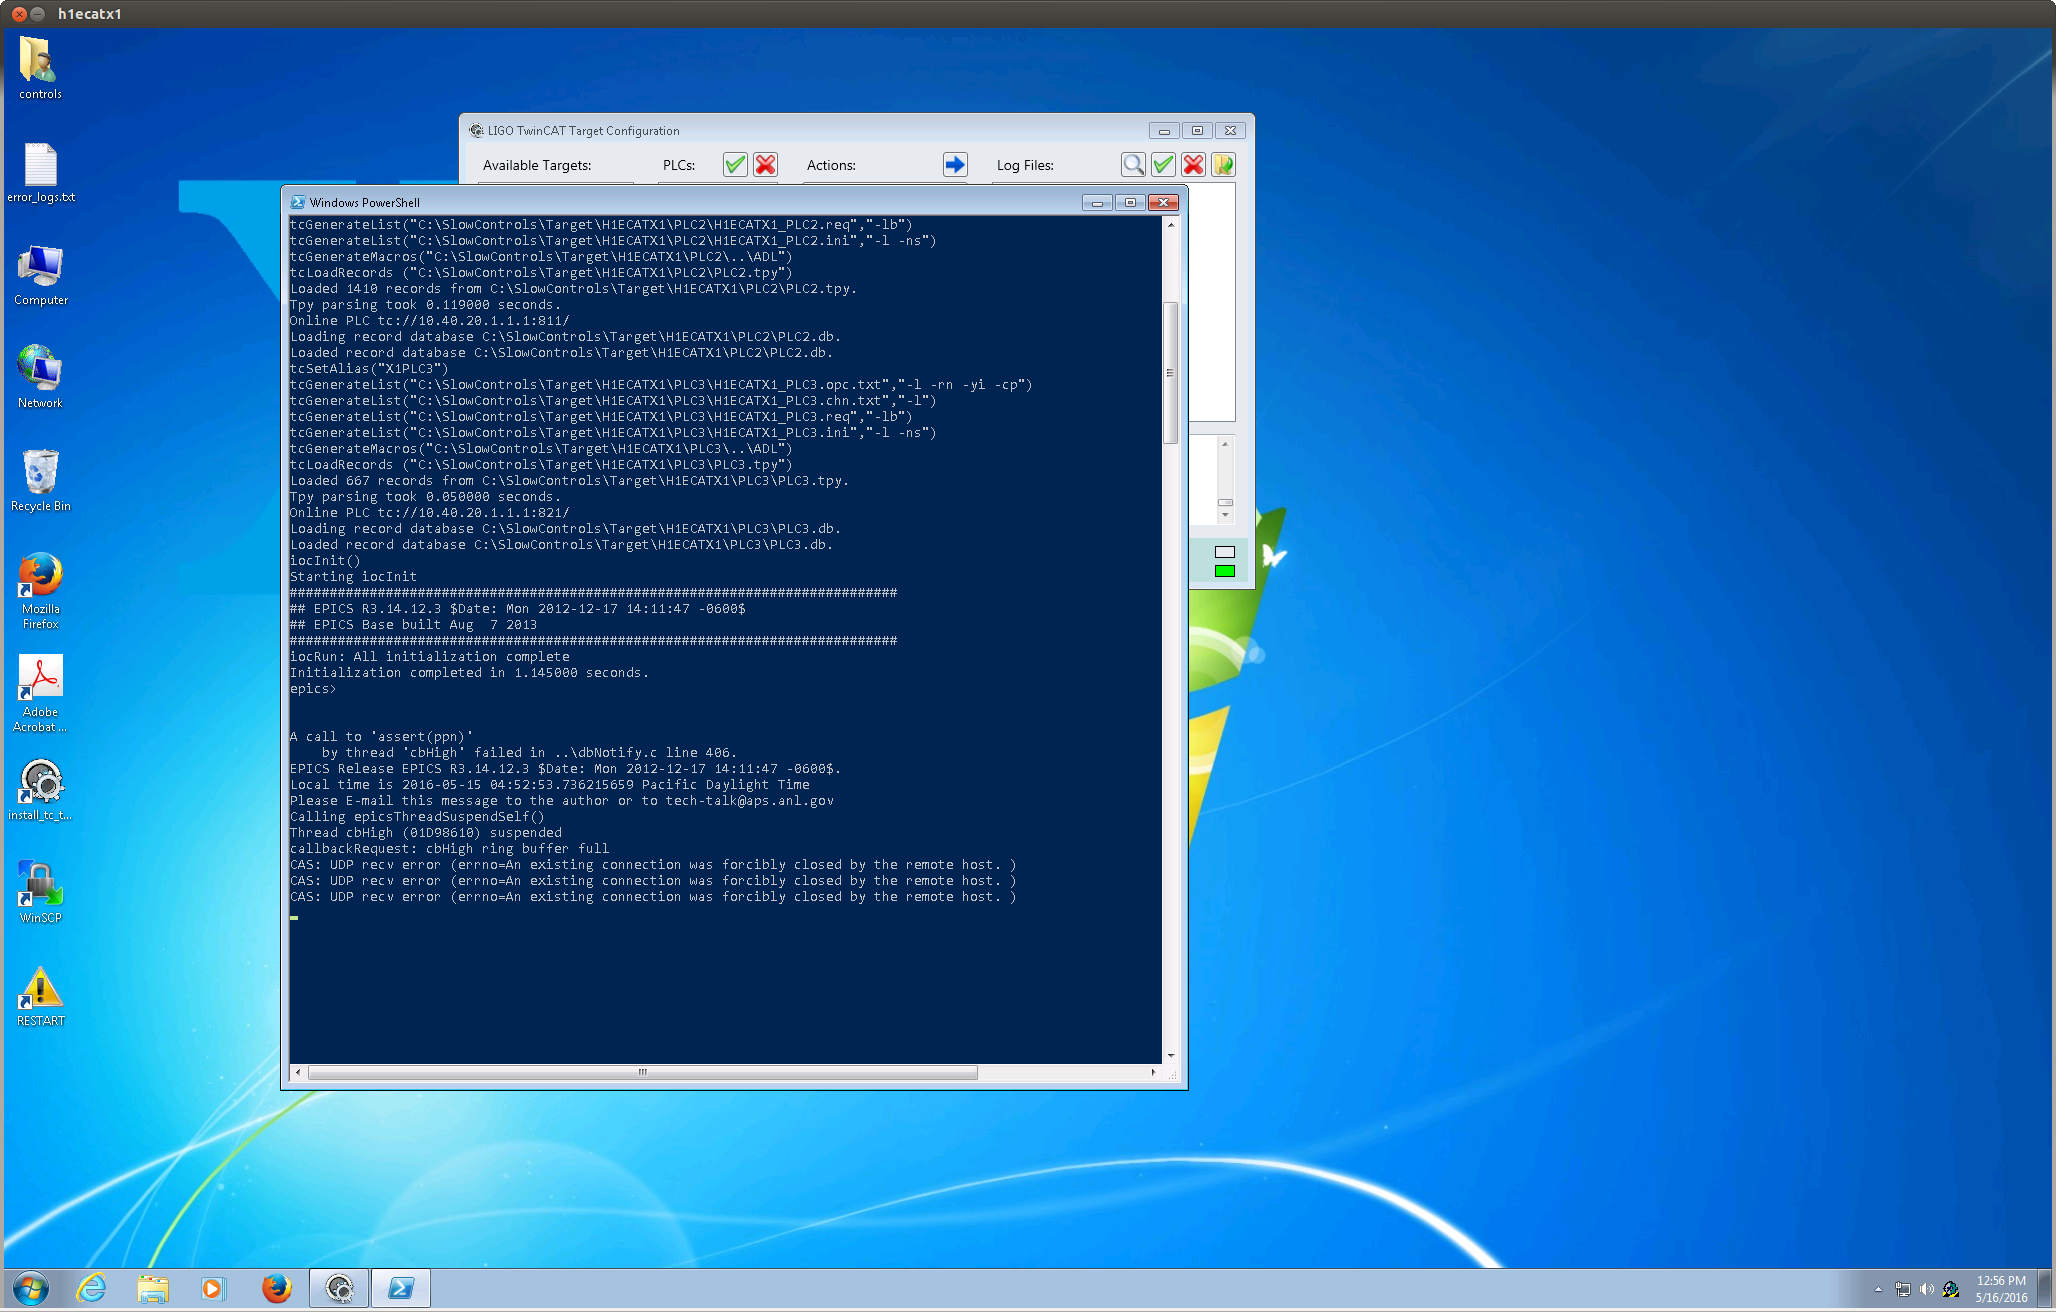The height and width of the screenshot is (1312, 2056).
Task: Select the install_tc_t... desktop shortcut
Action: click(x=40, y=790)
